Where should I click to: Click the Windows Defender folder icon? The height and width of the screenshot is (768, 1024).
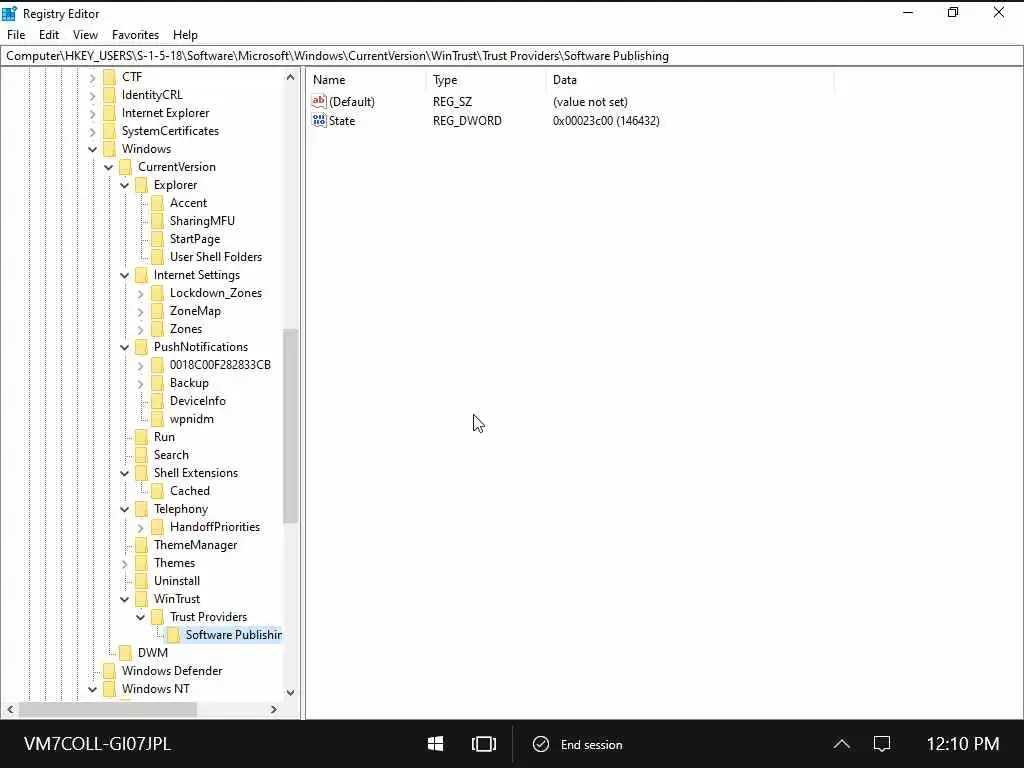[110, 671]
